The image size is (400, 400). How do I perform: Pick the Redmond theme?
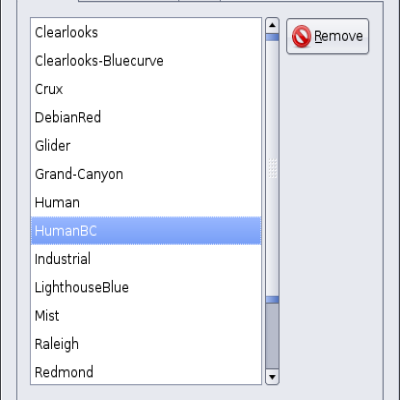pos(146,372)
